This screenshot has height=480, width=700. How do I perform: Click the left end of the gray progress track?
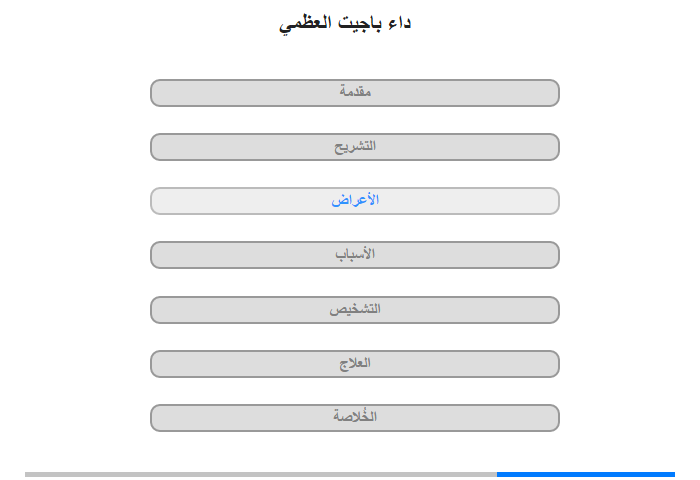coord(30,474)
